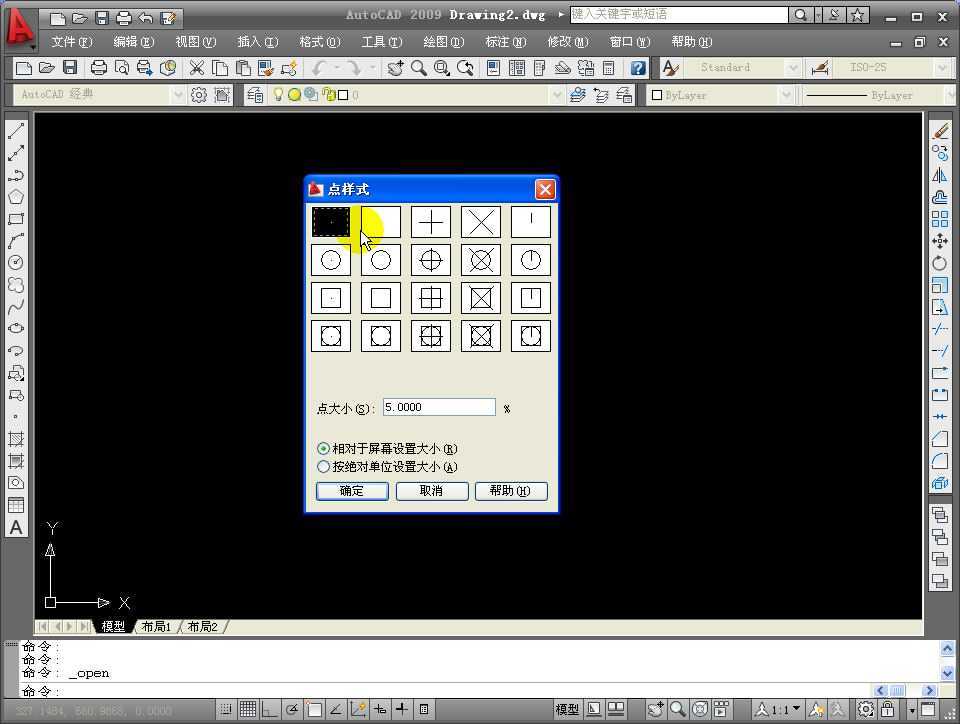Open the ISO-25 dimension style dropdown
Viewport: 960px width, 724px height.
click(x=943, y=67)
